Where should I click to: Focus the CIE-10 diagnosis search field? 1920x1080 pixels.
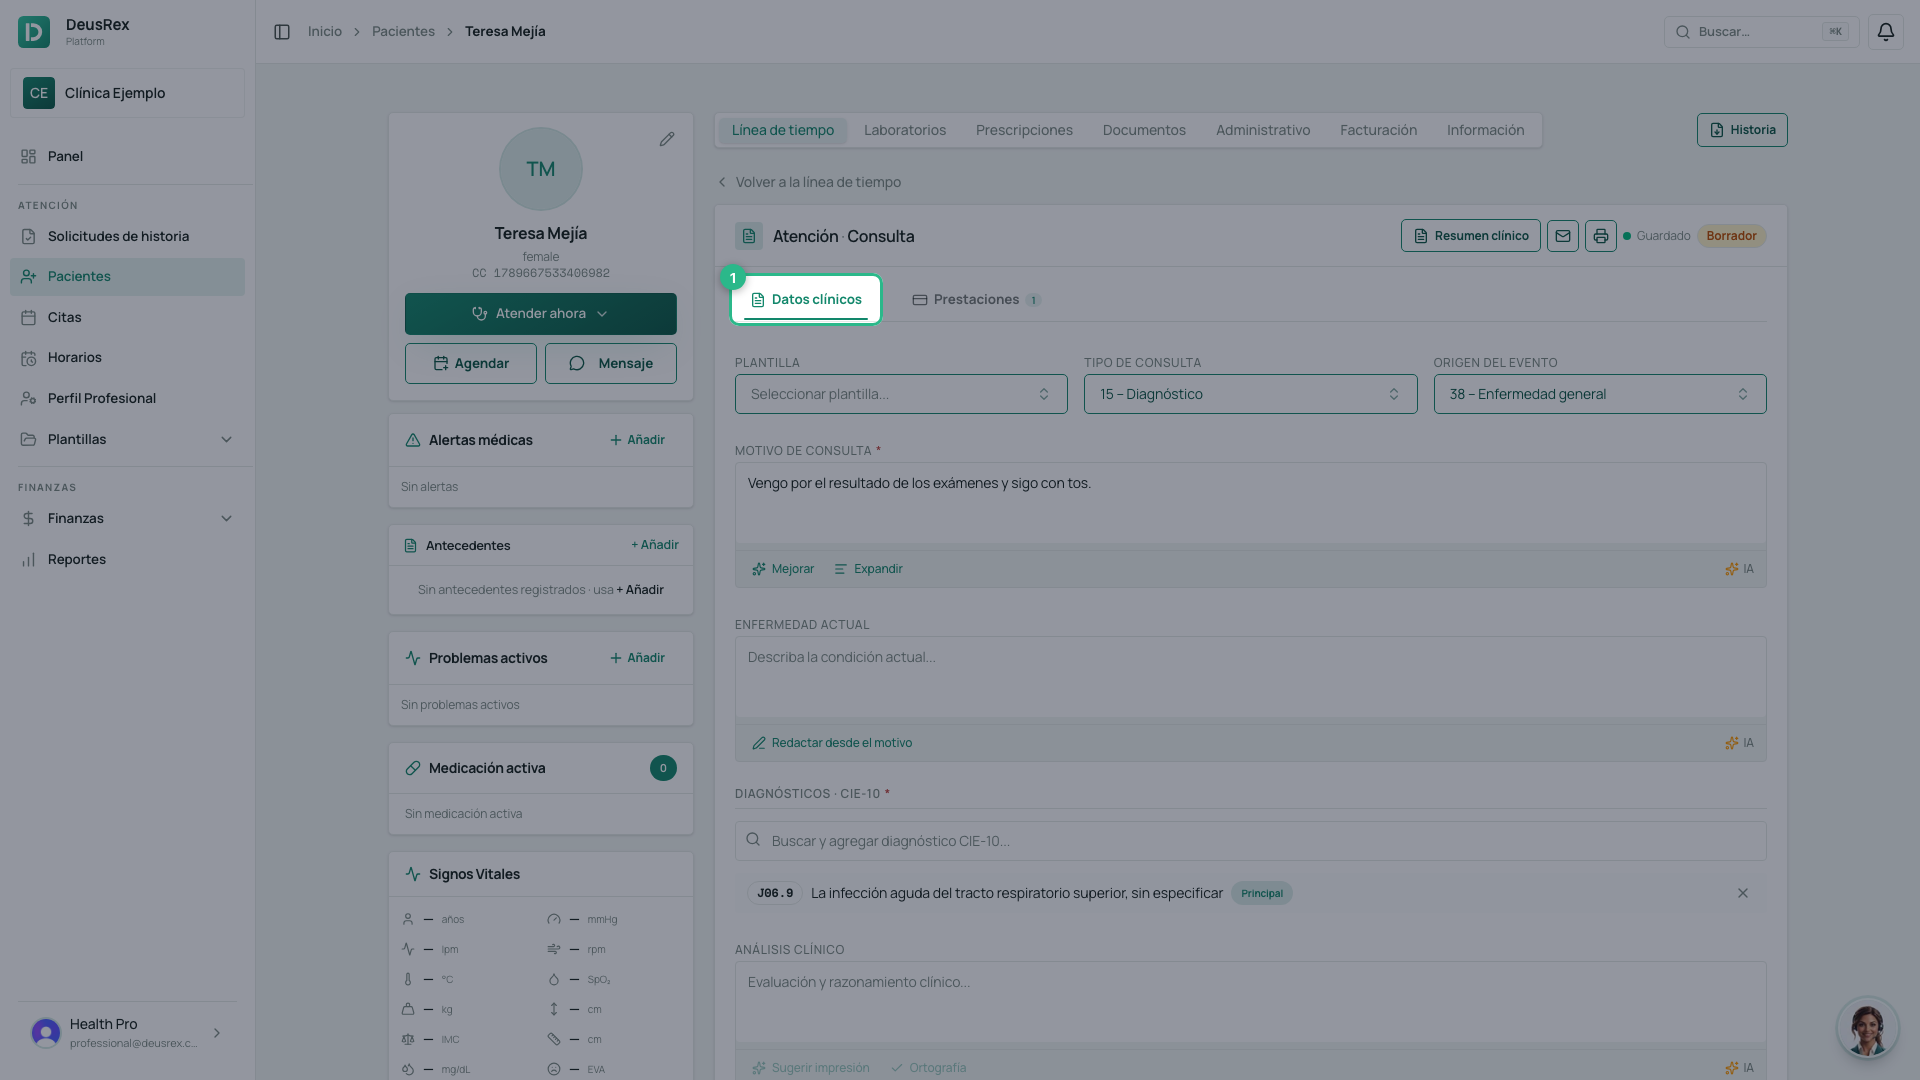pos(1250,841)
